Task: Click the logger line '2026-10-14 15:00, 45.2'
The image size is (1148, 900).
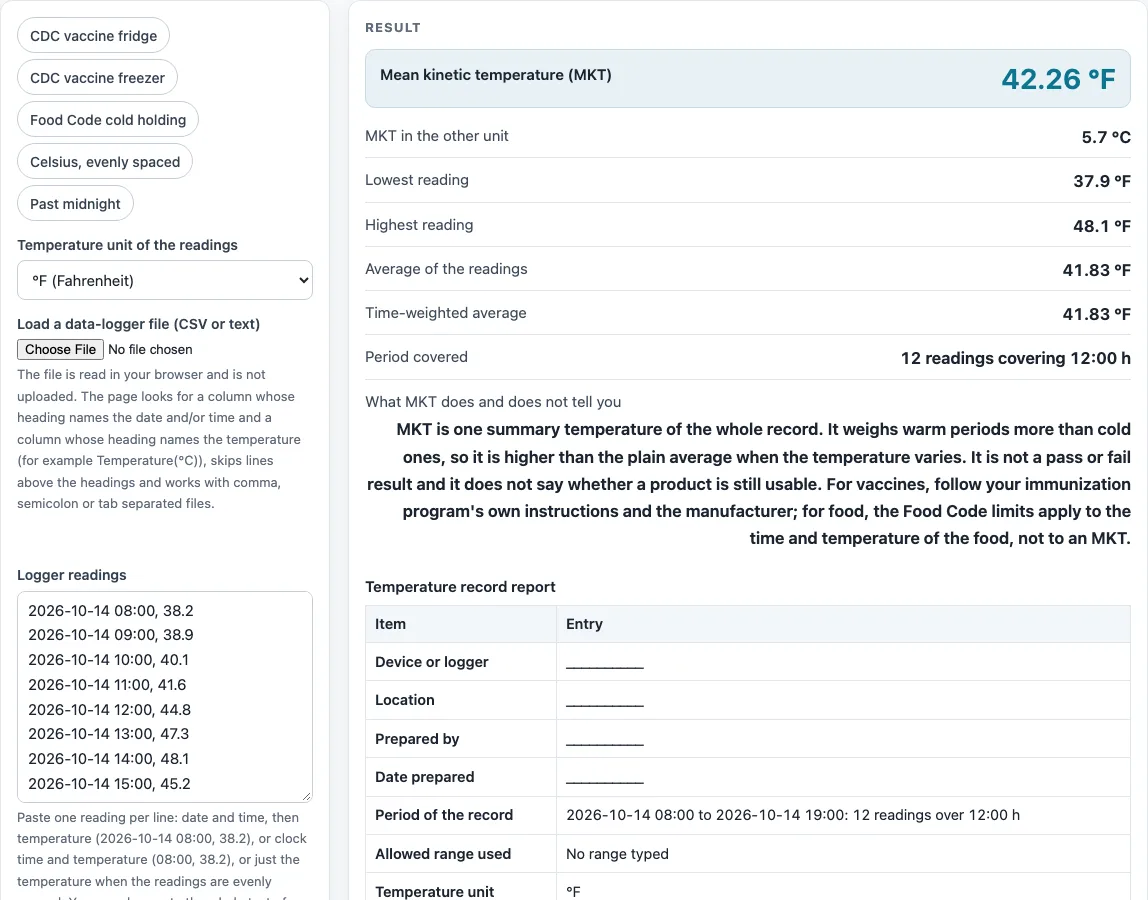Action: pyautogui.click(x=109, y=784)
